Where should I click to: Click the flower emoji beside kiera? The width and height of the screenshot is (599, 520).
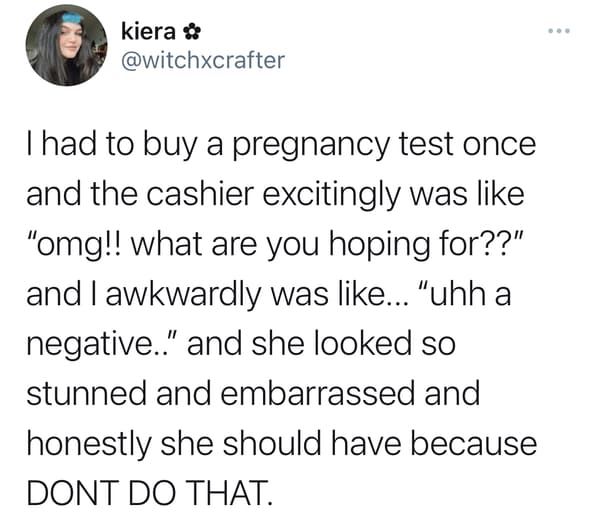tap(189, 32)
